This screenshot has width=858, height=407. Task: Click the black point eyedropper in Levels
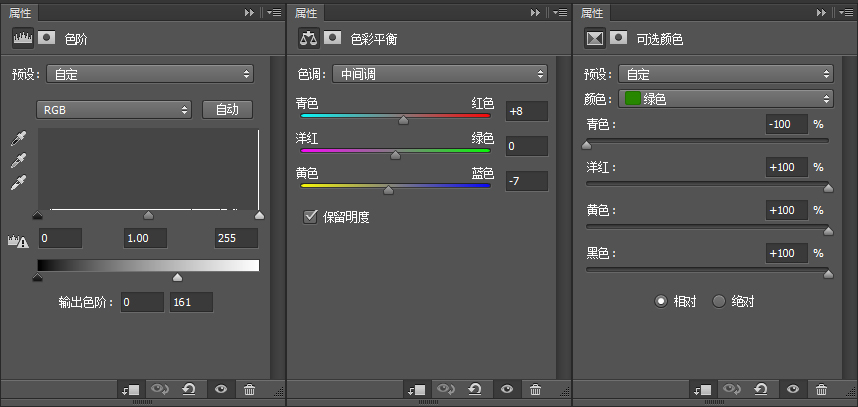point(18,140)
